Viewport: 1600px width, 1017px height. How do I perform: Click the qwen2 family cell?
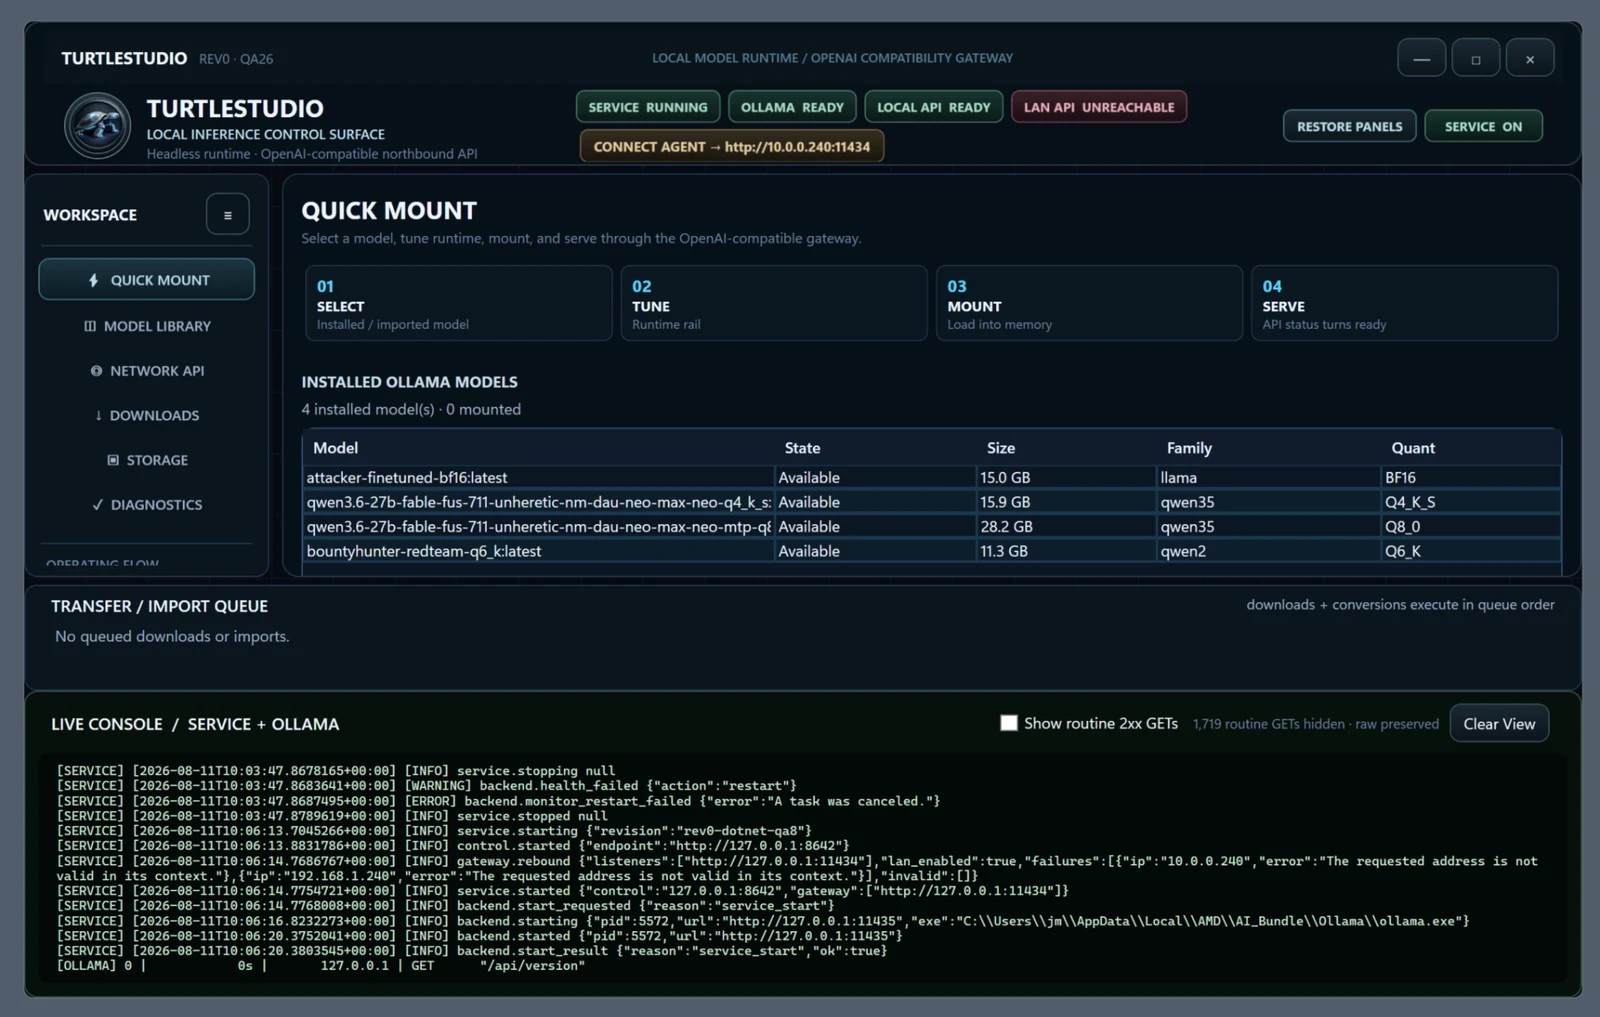(x=1268, y=551)
